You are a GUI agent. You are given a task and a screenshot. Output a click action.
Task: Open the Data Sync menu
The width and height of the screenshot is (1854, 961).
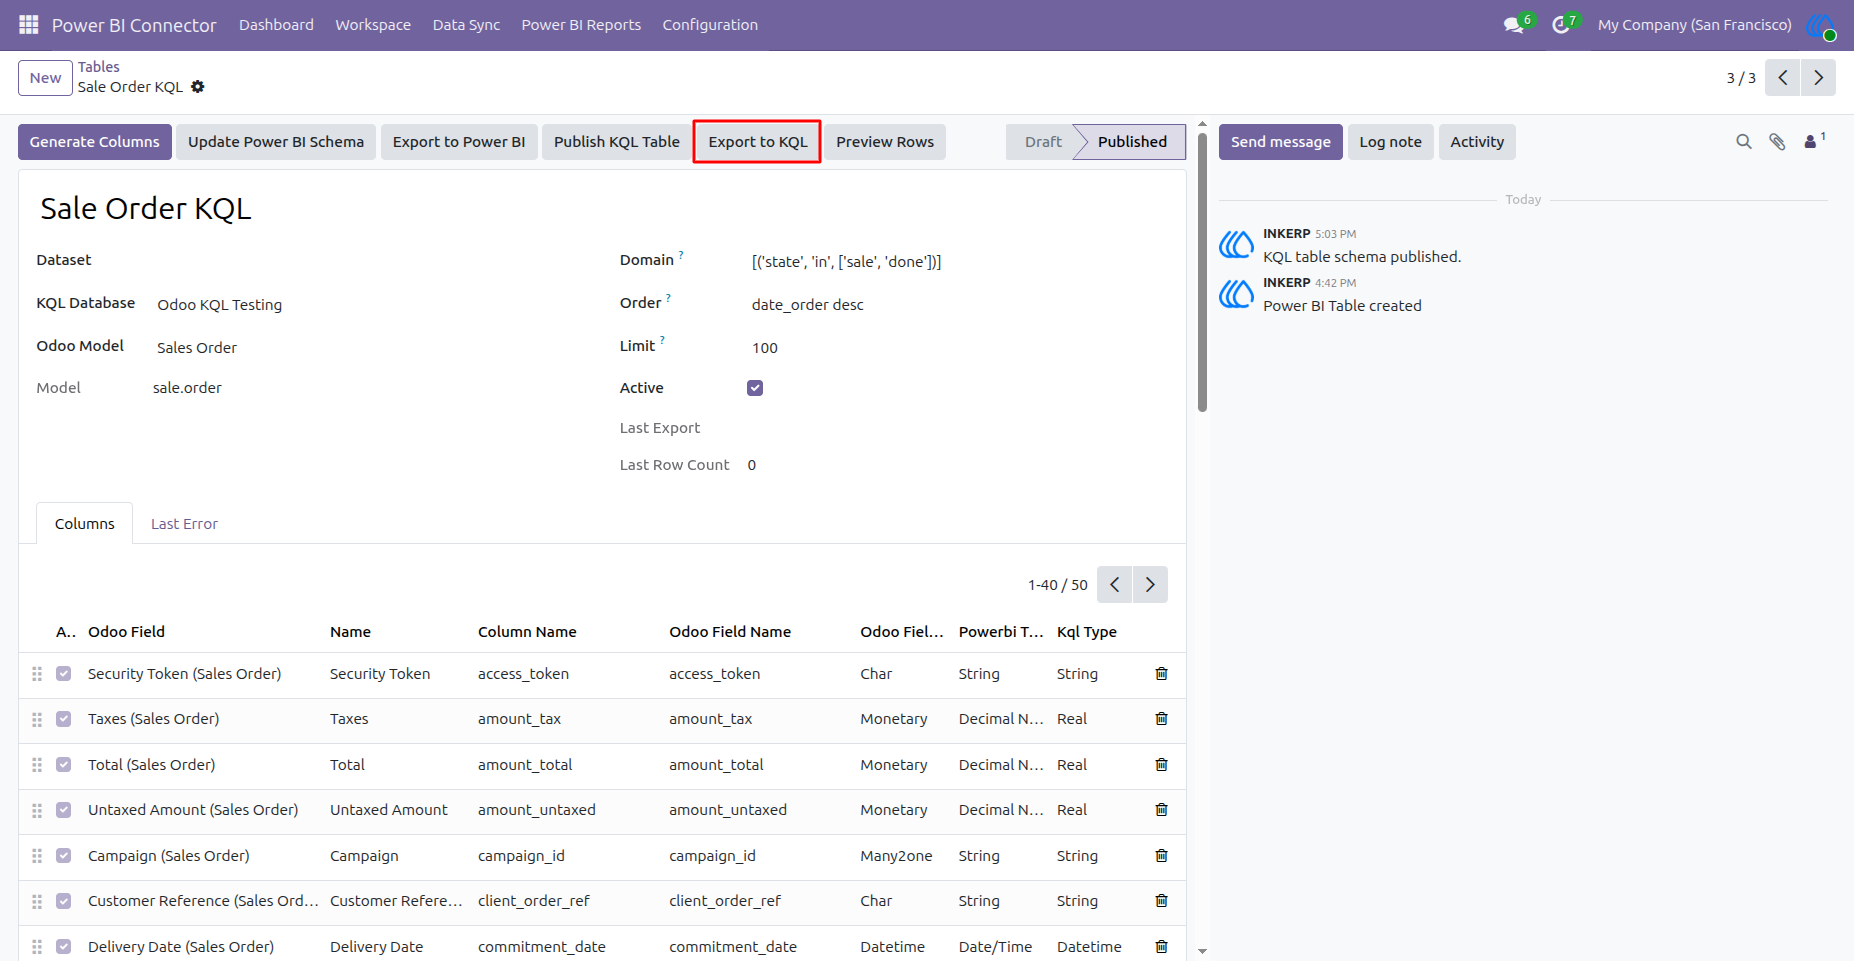coord(466,25)
